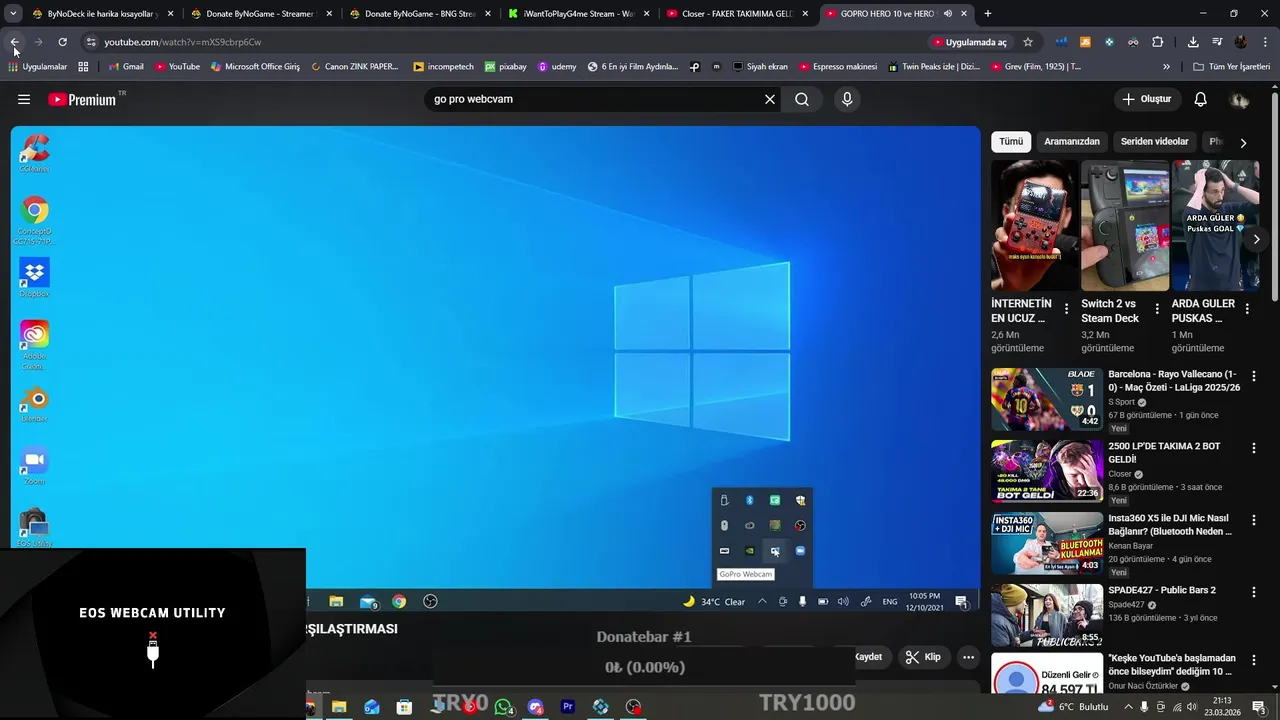This screenshot has width=1280, height=720.
Task: Open the tab search dropdown arrow
Action: (x=13, y=14)
